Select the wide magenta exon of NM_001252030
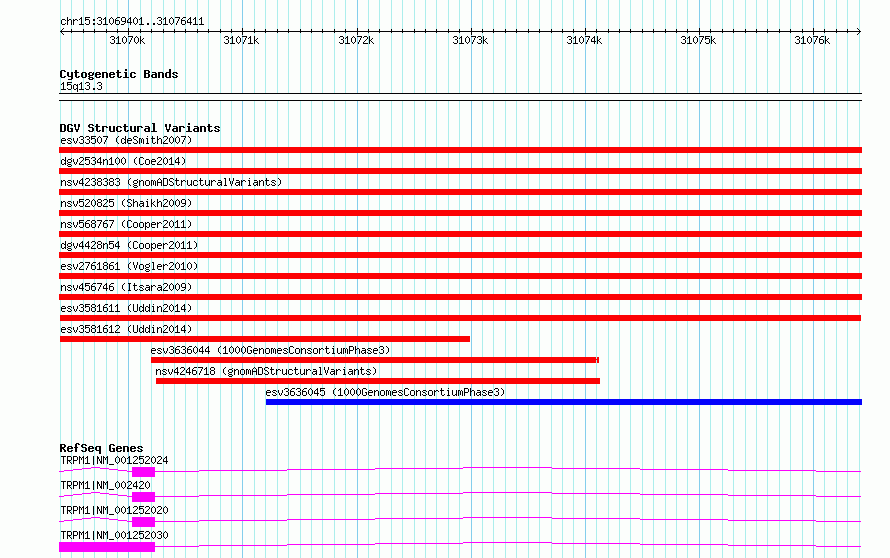Viewport: 890px width, 558px height. (x=107, y=547)
